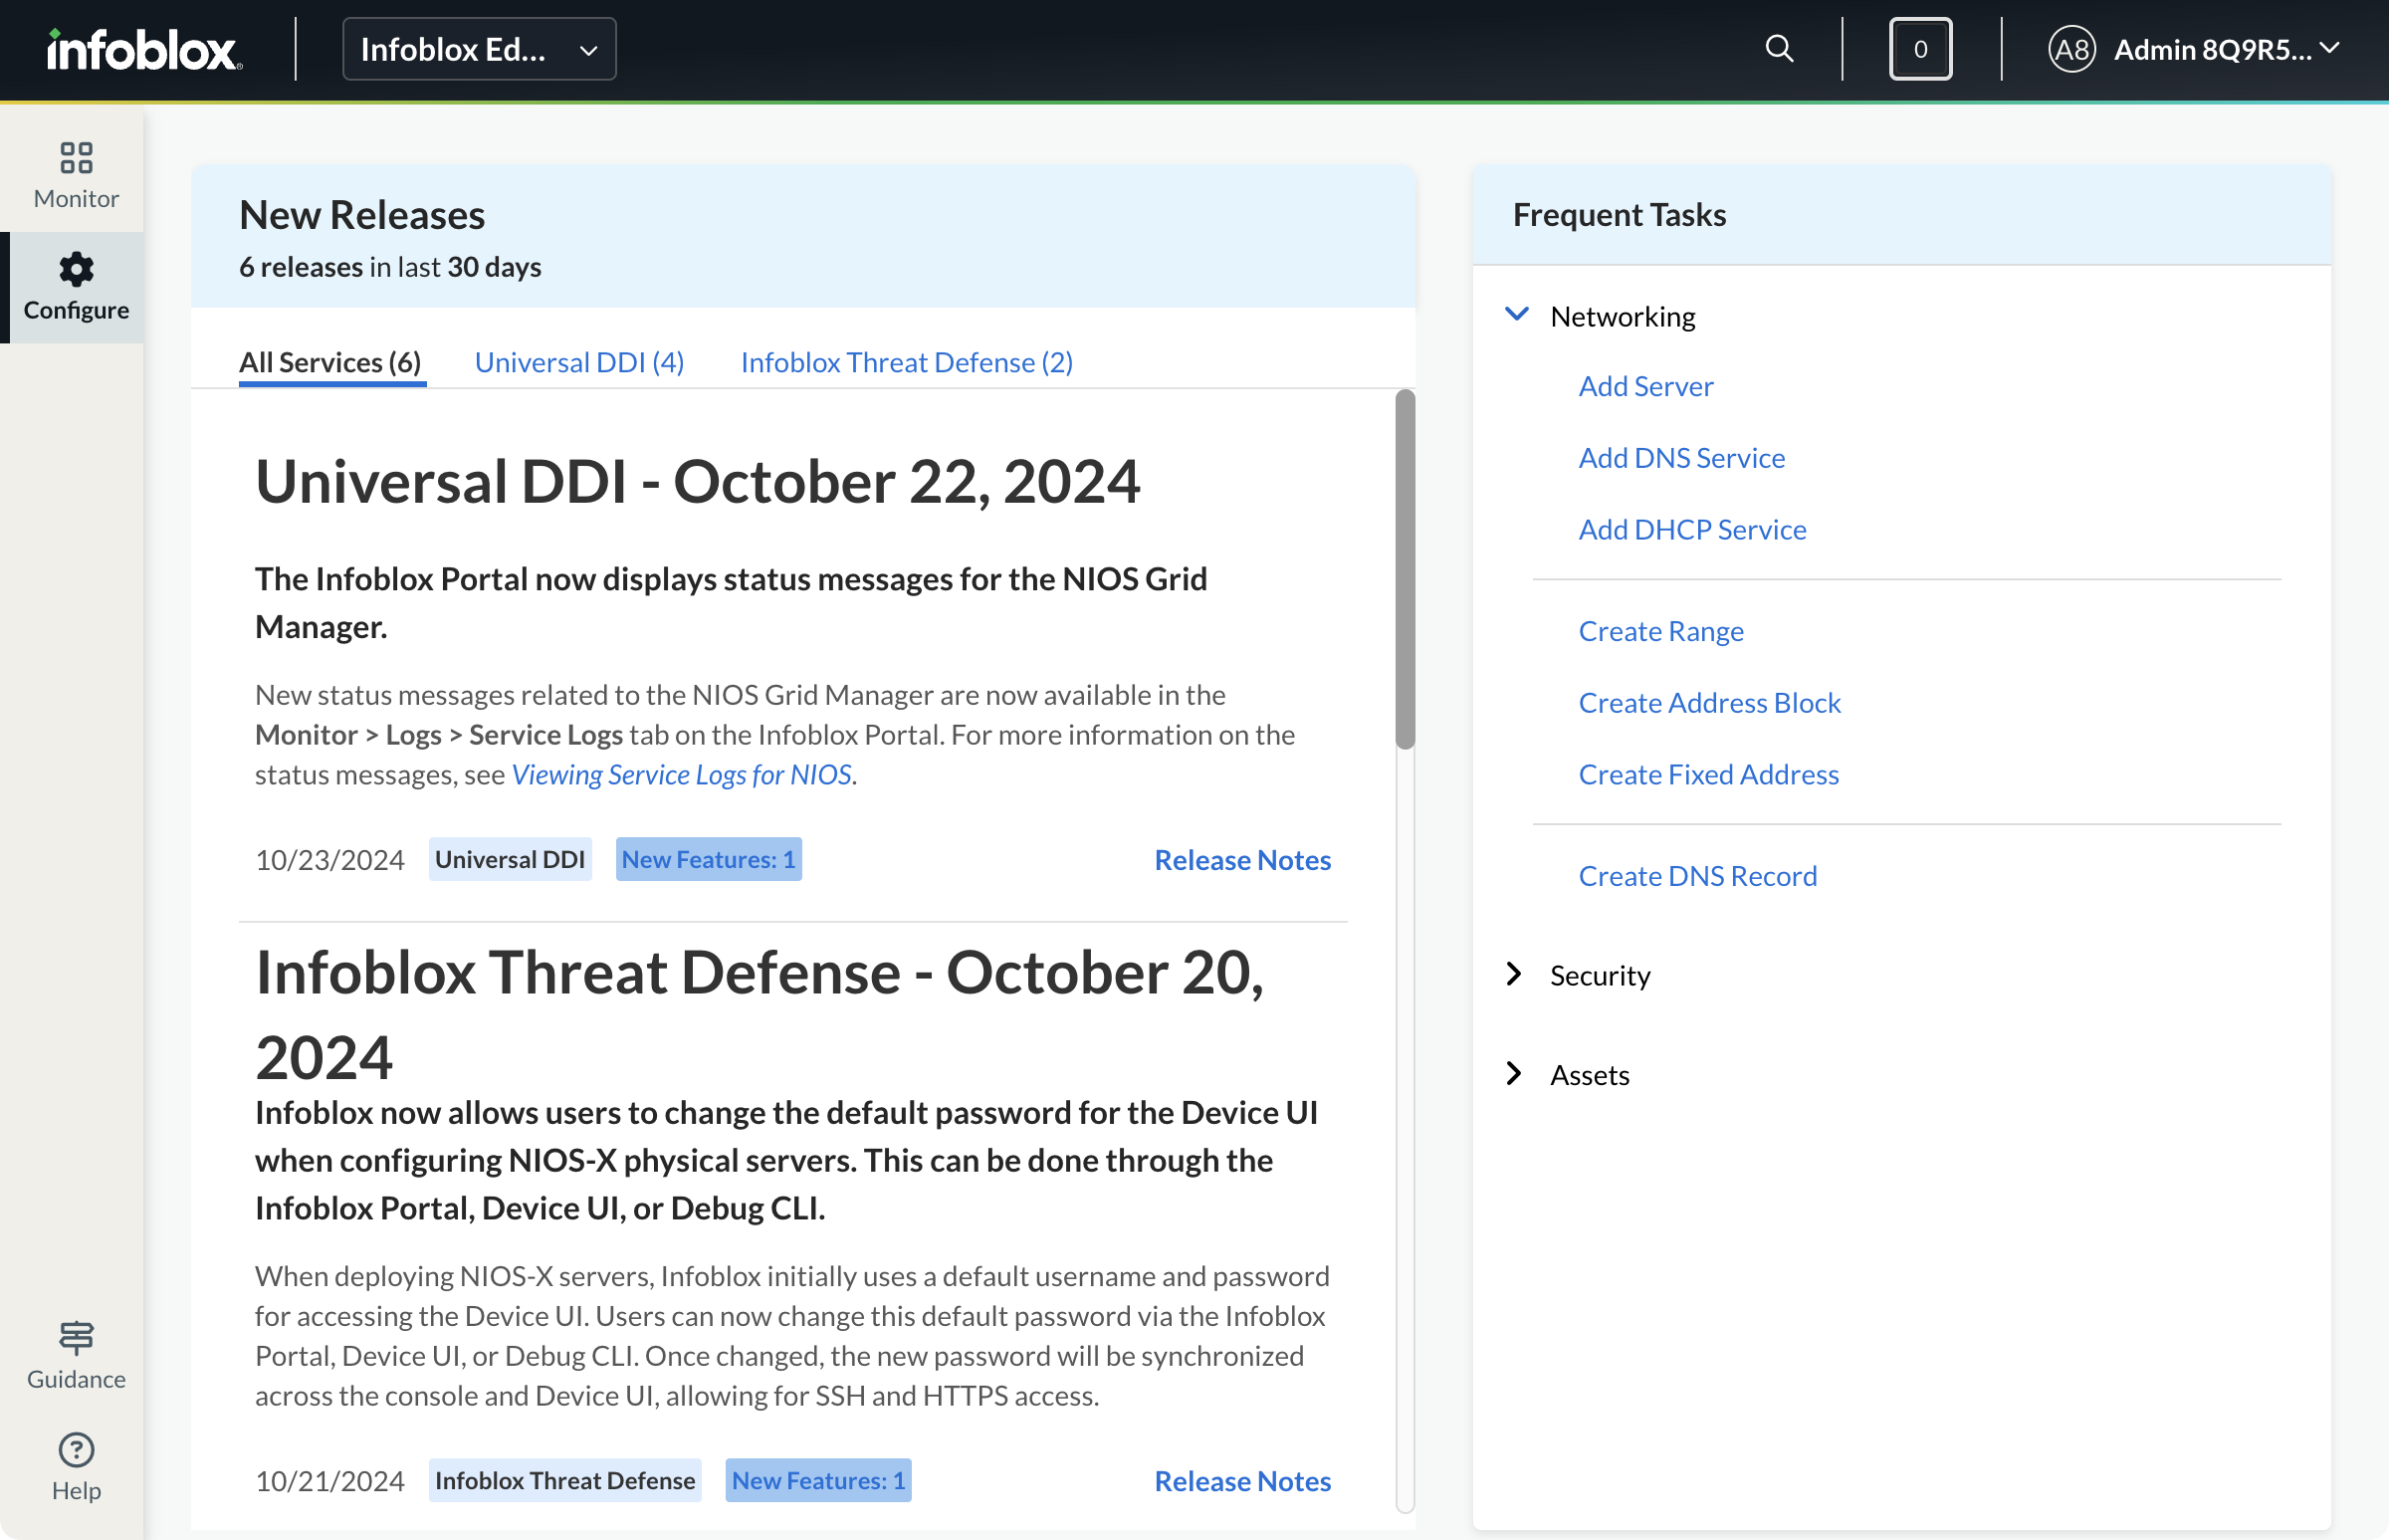Switch to the Infoblox Threat Defense (2) tab

click(x=906, y=362)
